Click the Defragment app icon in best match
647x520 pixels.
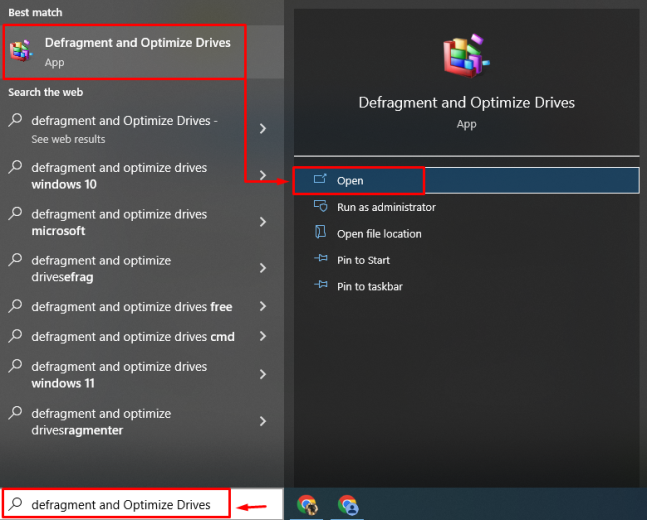(x=21, y=51)
